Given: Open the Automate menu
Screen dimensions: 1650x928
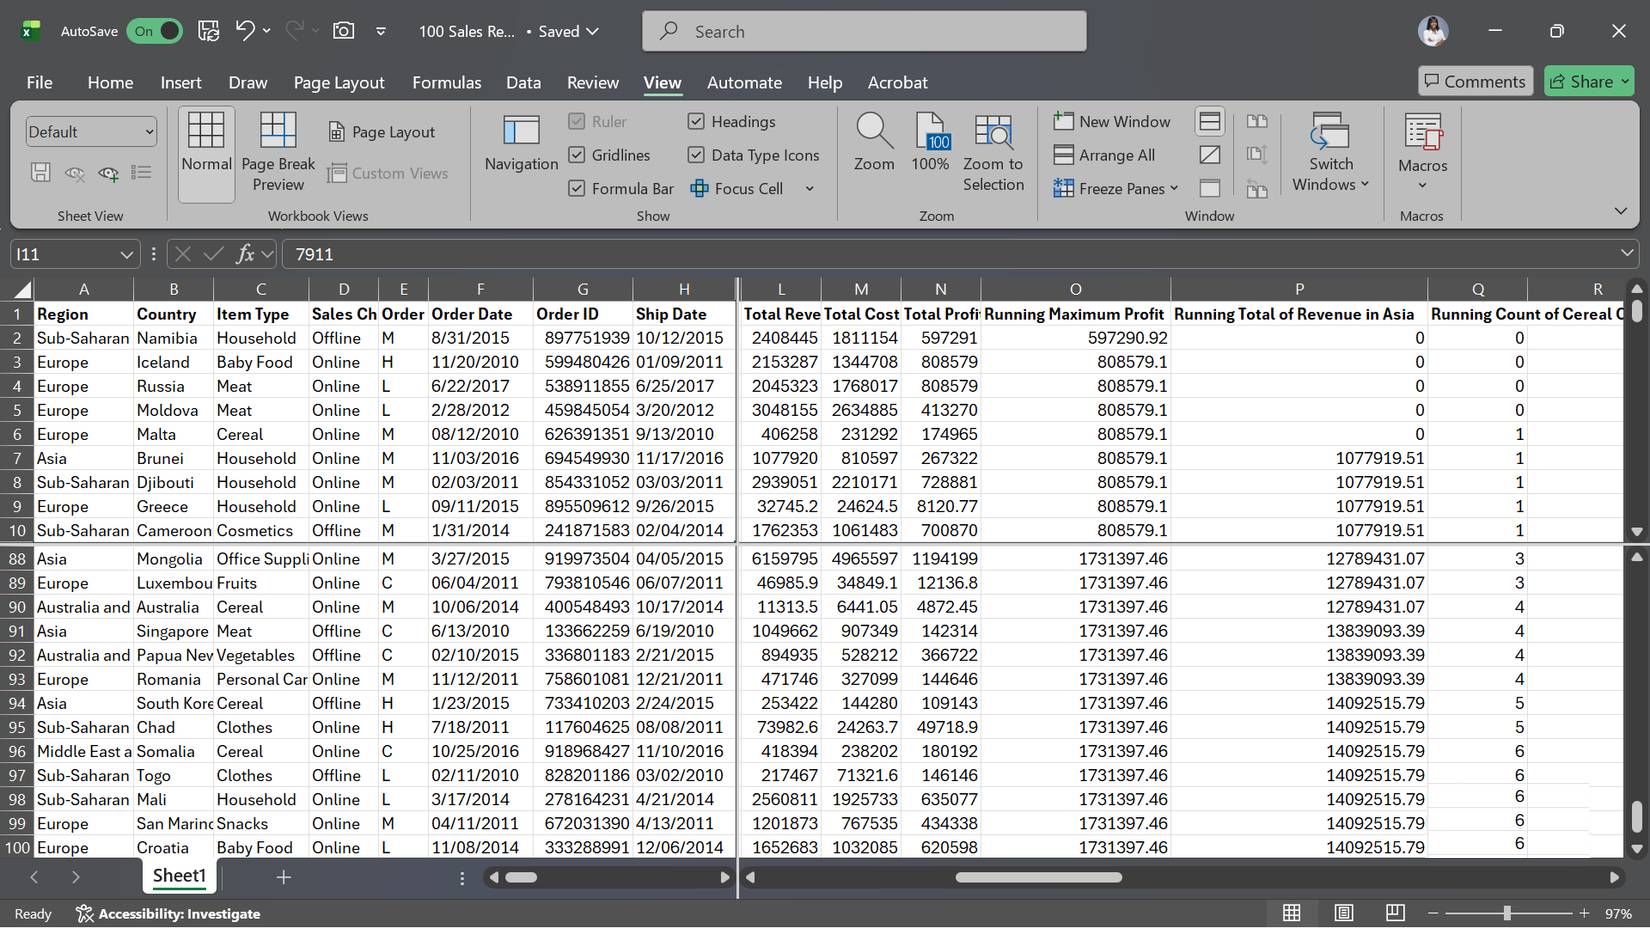Looking at the screenshot, I should tap(744, 82).
